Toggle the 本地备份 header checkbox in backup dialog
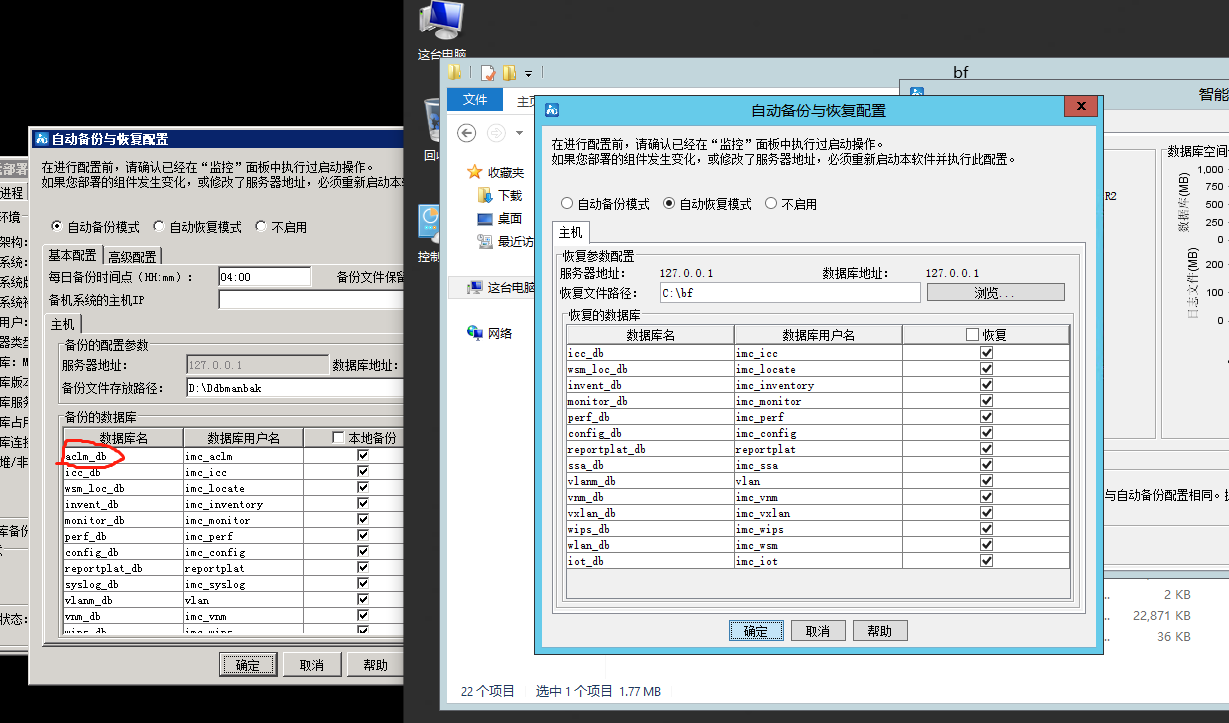This screenshot has width=1229, height=723. (x=337, y=438)
